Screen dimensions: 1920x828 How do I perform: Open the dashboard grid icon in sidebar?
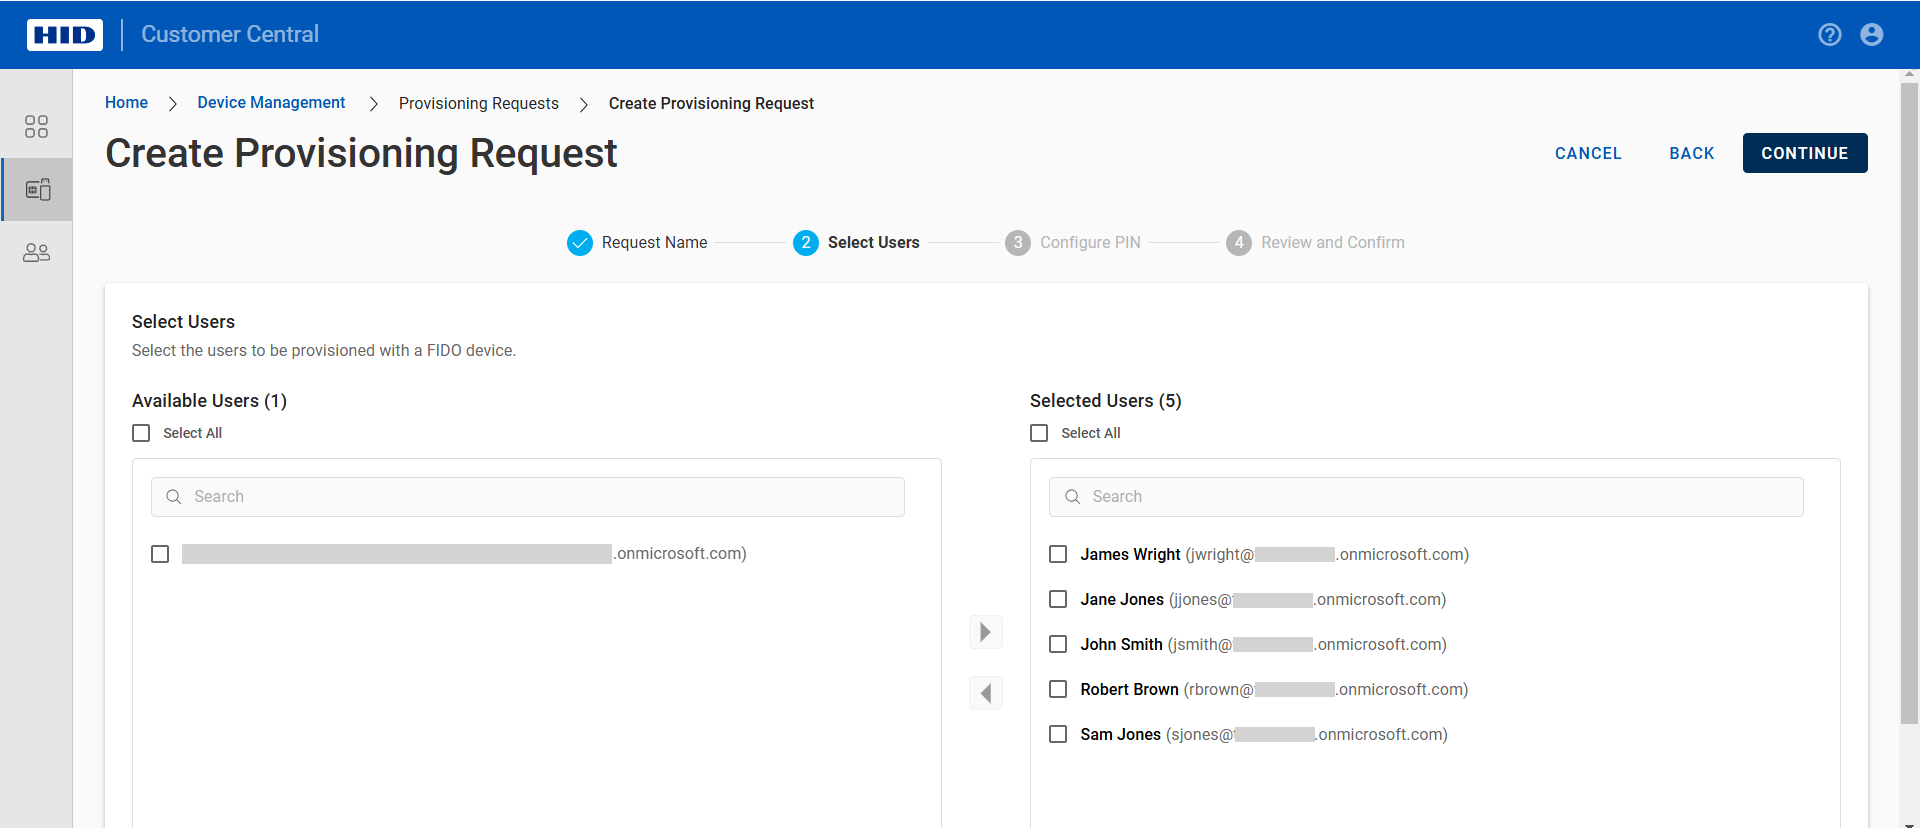pyautogui.click(x=36, y=126)
